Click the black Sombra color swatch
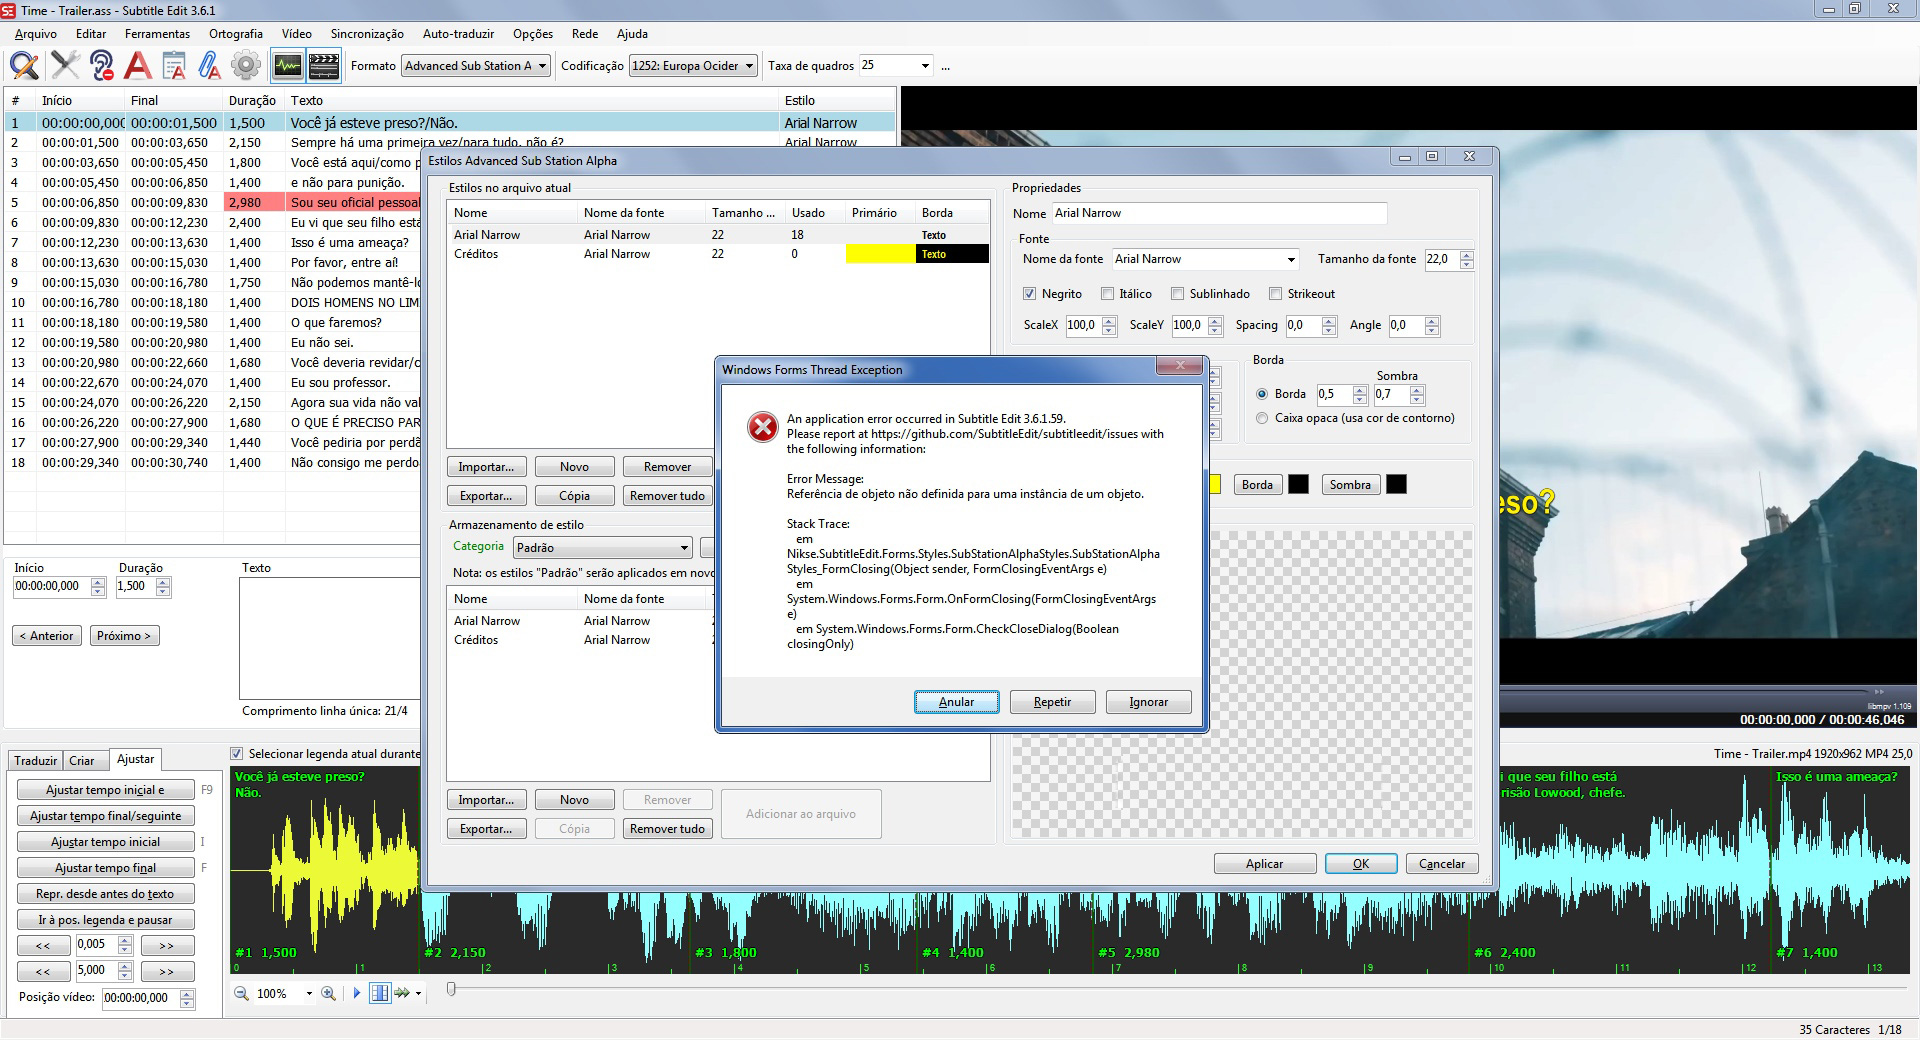1920x1040 pixels. [x=1397, y=484]
